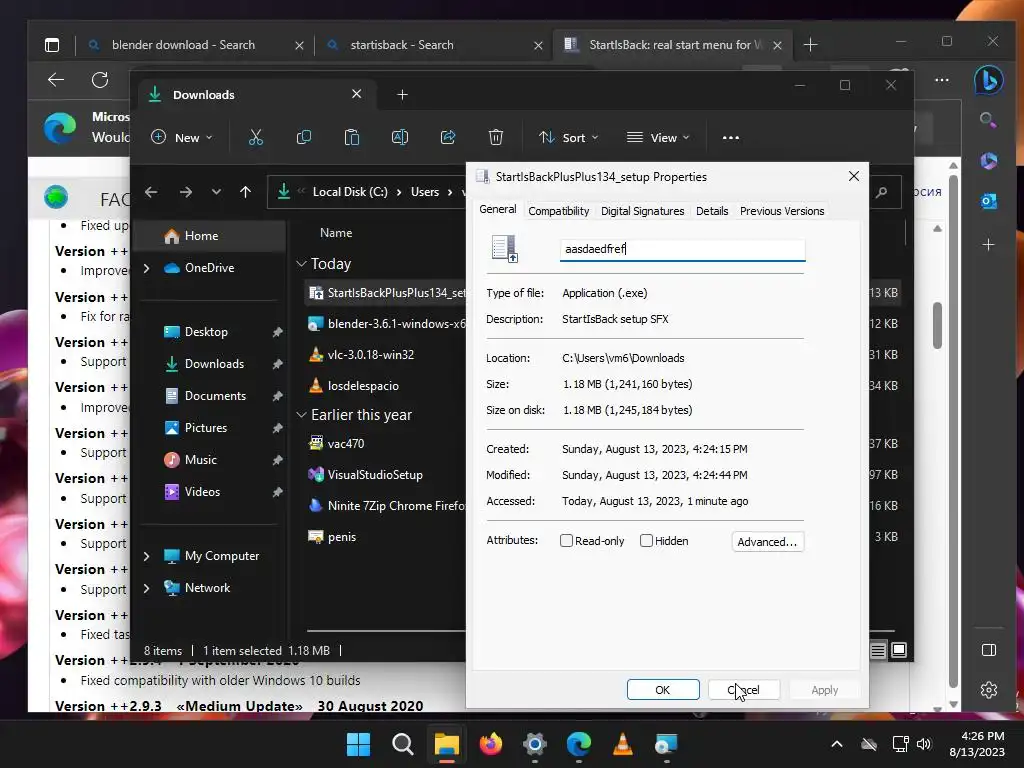Expand OneDrive in the navigation pane

[146, 268]
